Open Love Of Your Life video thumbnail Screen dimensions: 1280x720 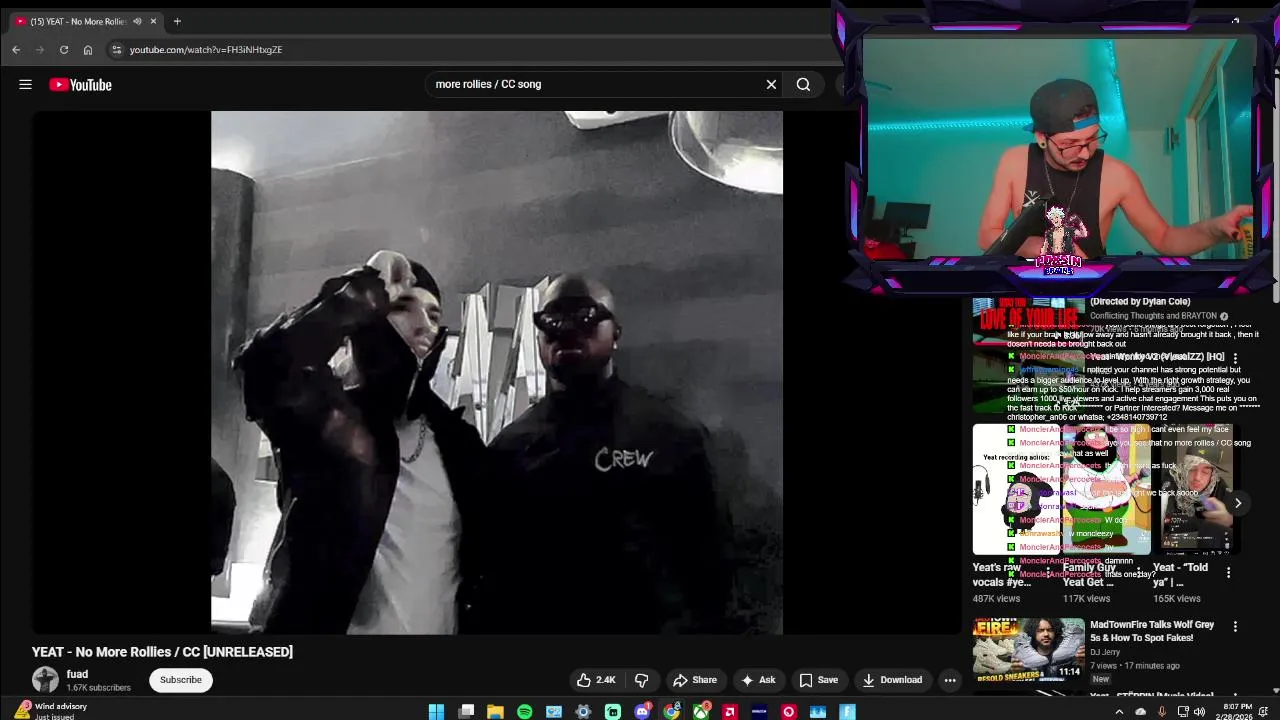point(1029,320)
